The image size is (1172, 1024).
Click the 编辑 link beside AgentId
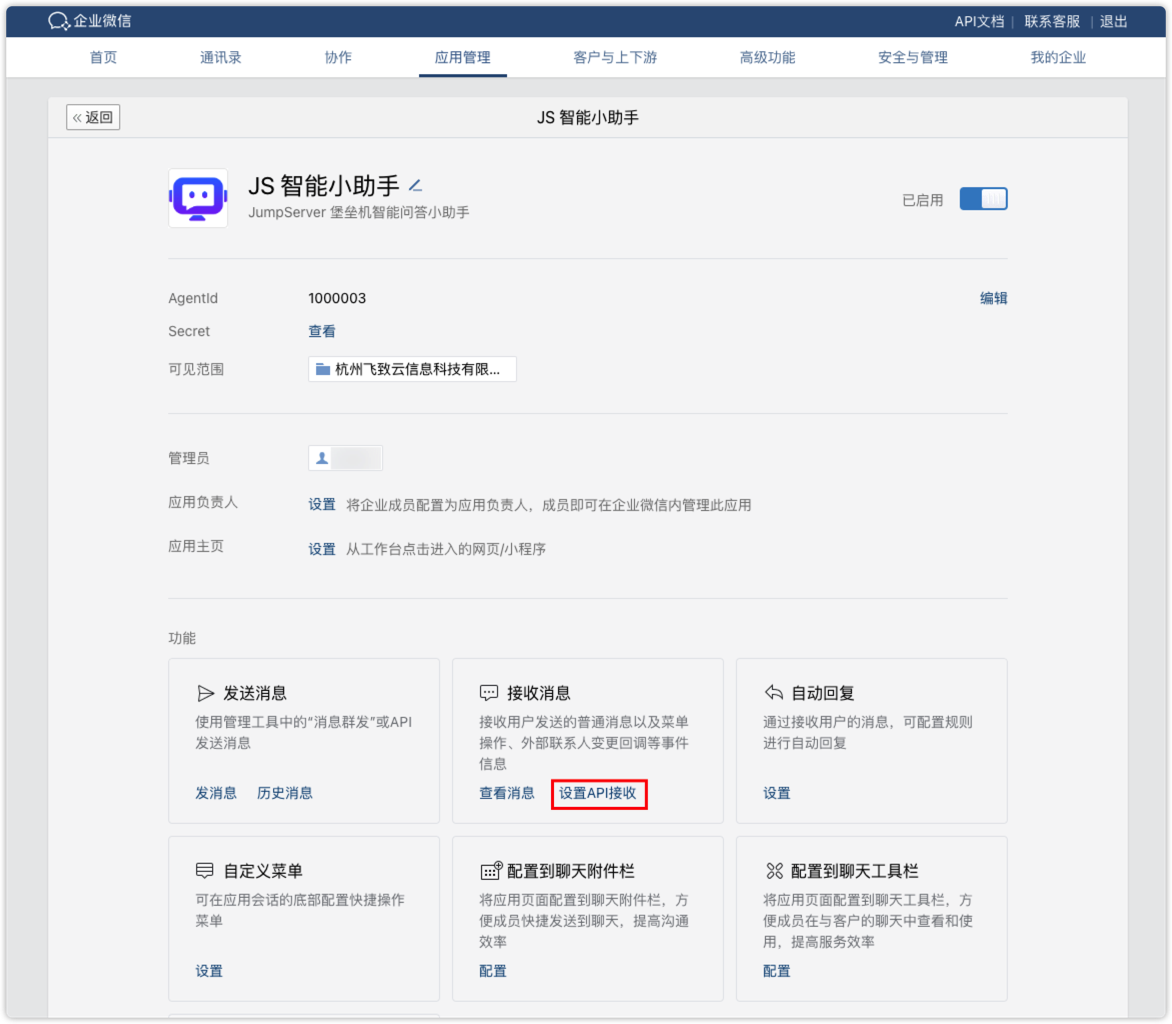[x=994, y=298]
